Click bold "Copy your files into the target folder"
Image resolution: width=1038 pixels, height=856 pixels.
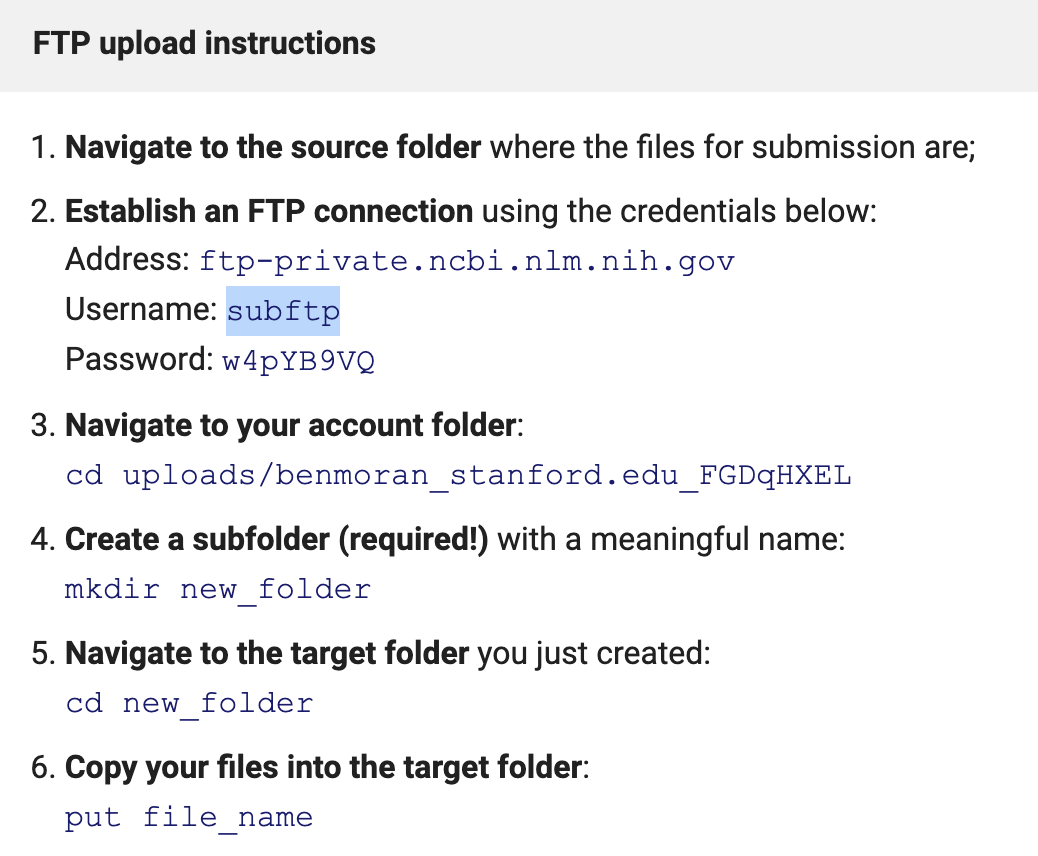[323, 768]
